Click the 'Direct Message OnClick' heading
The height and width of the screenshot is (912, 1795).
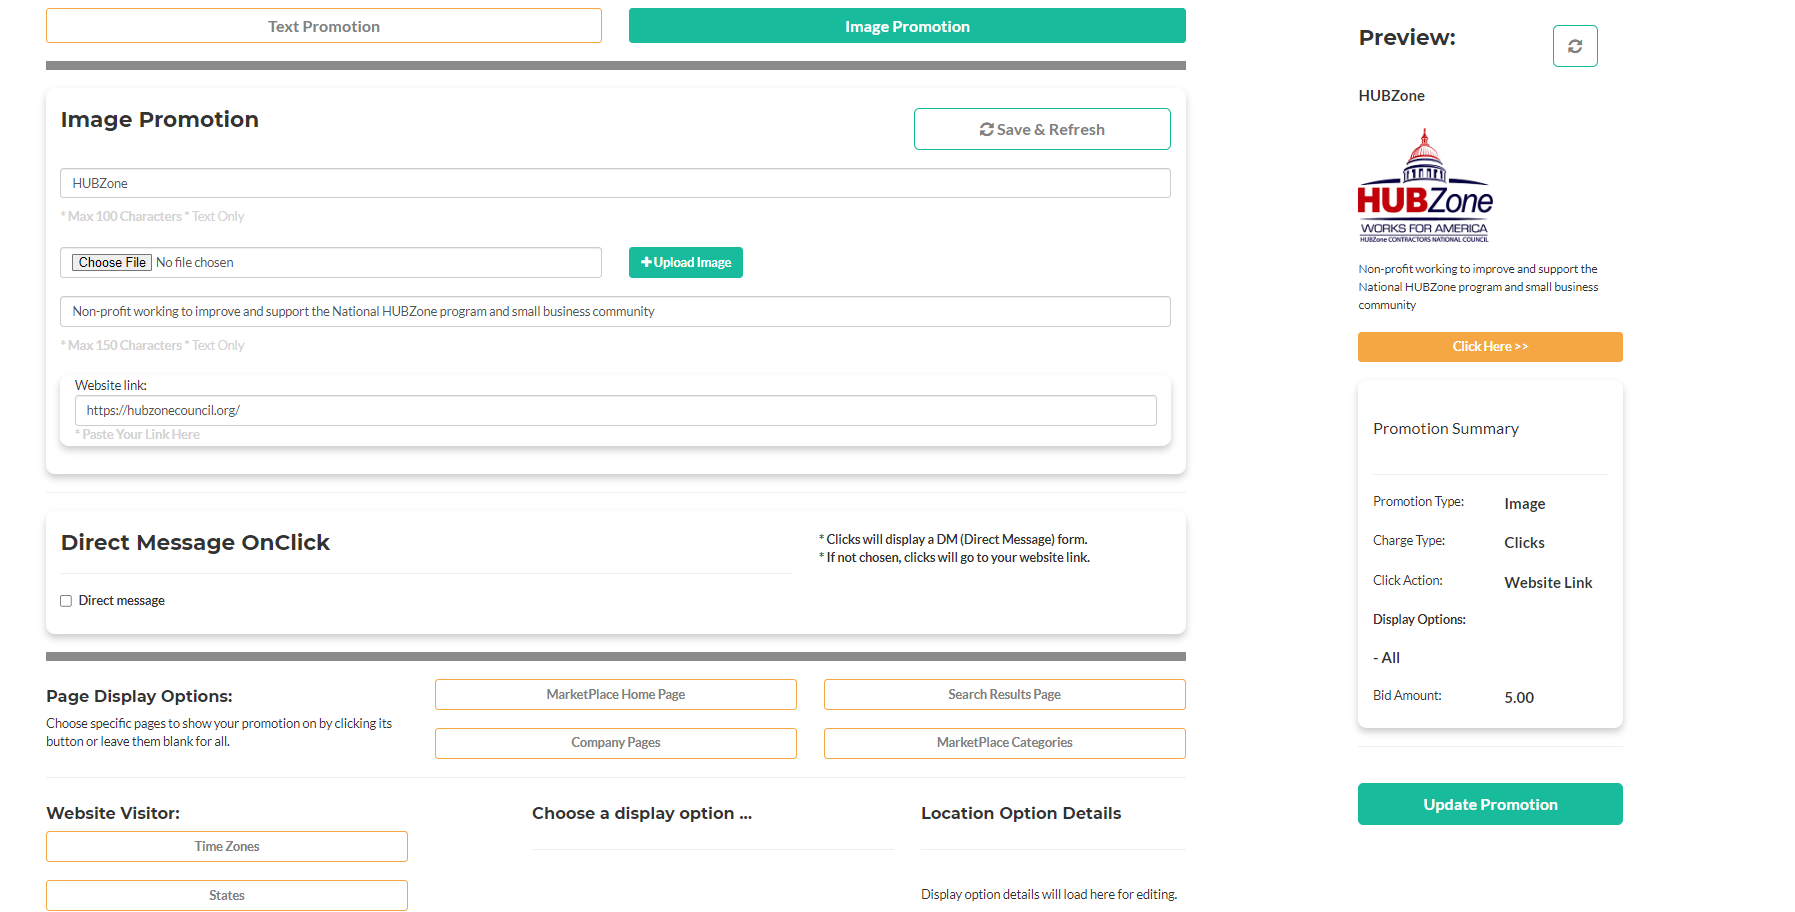195,542
